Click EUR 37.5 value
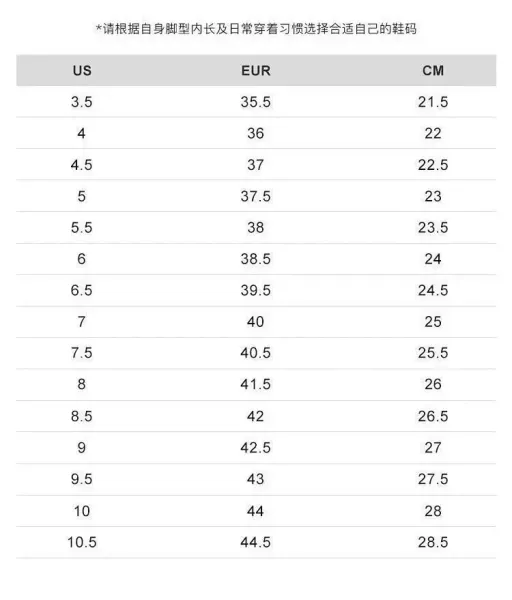This screenshot has height=600, width=512. click(255, 196)
